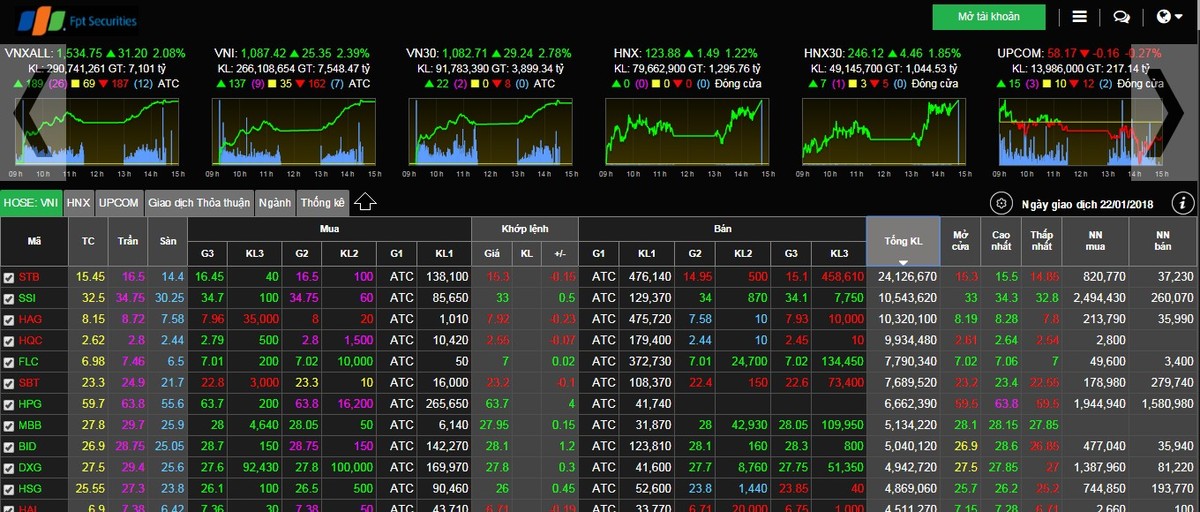Image resolution: width=1200 pixels, height=512 pixels.
Task: Open the hamburger menu icon
Action: [1079, 17]
